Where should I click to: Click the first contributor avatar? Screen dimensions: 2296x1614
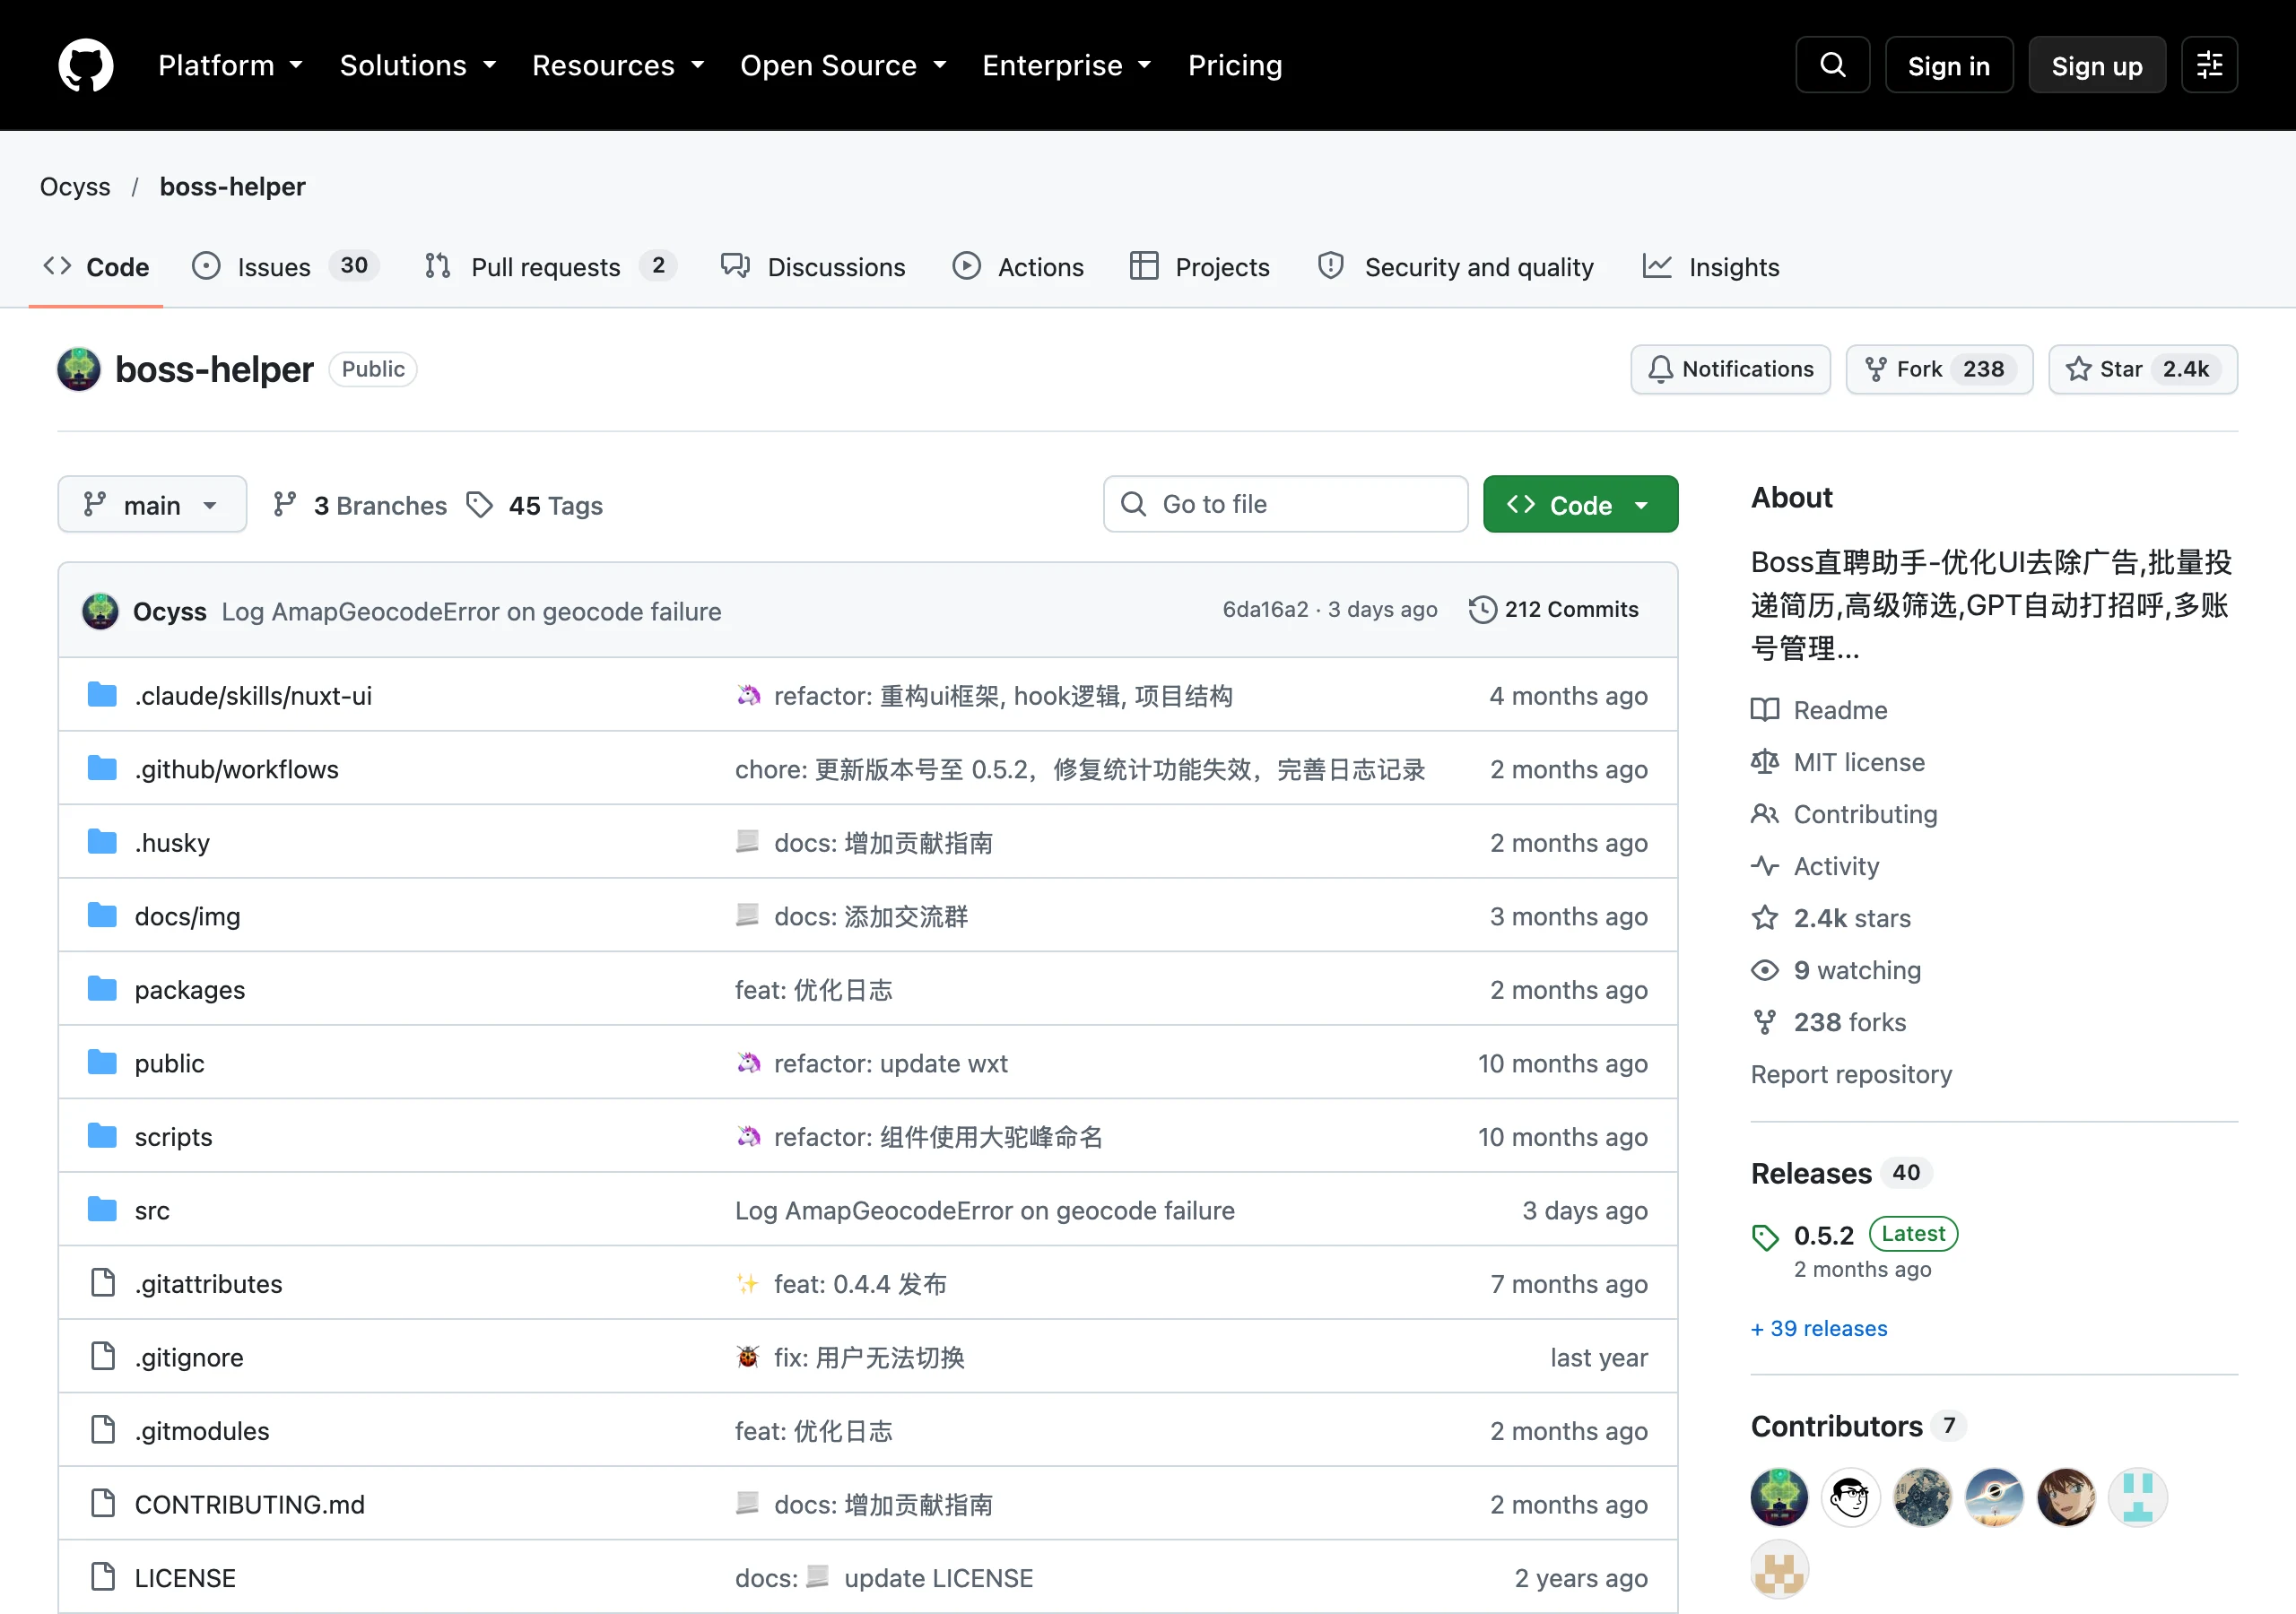pos(1780,1497)
